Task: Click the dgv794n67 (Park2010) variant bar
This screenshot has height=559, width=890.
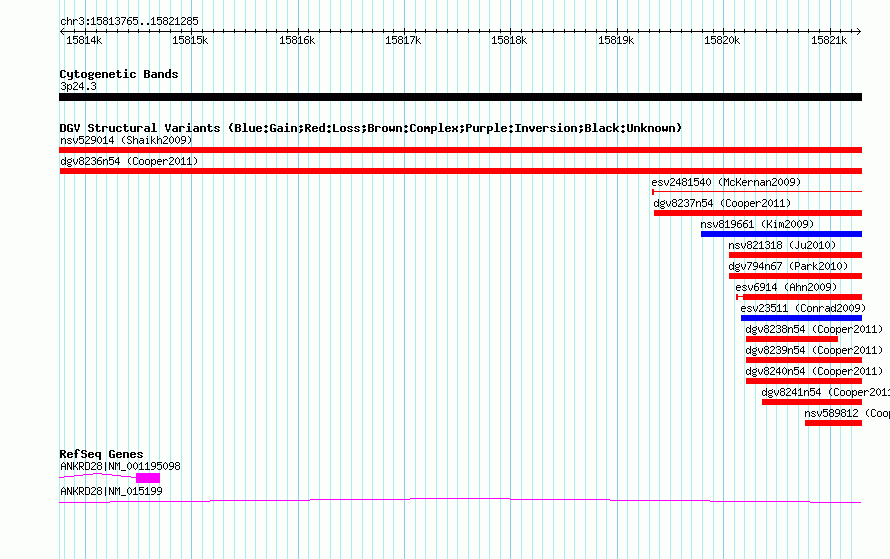Action: [795, 276]
